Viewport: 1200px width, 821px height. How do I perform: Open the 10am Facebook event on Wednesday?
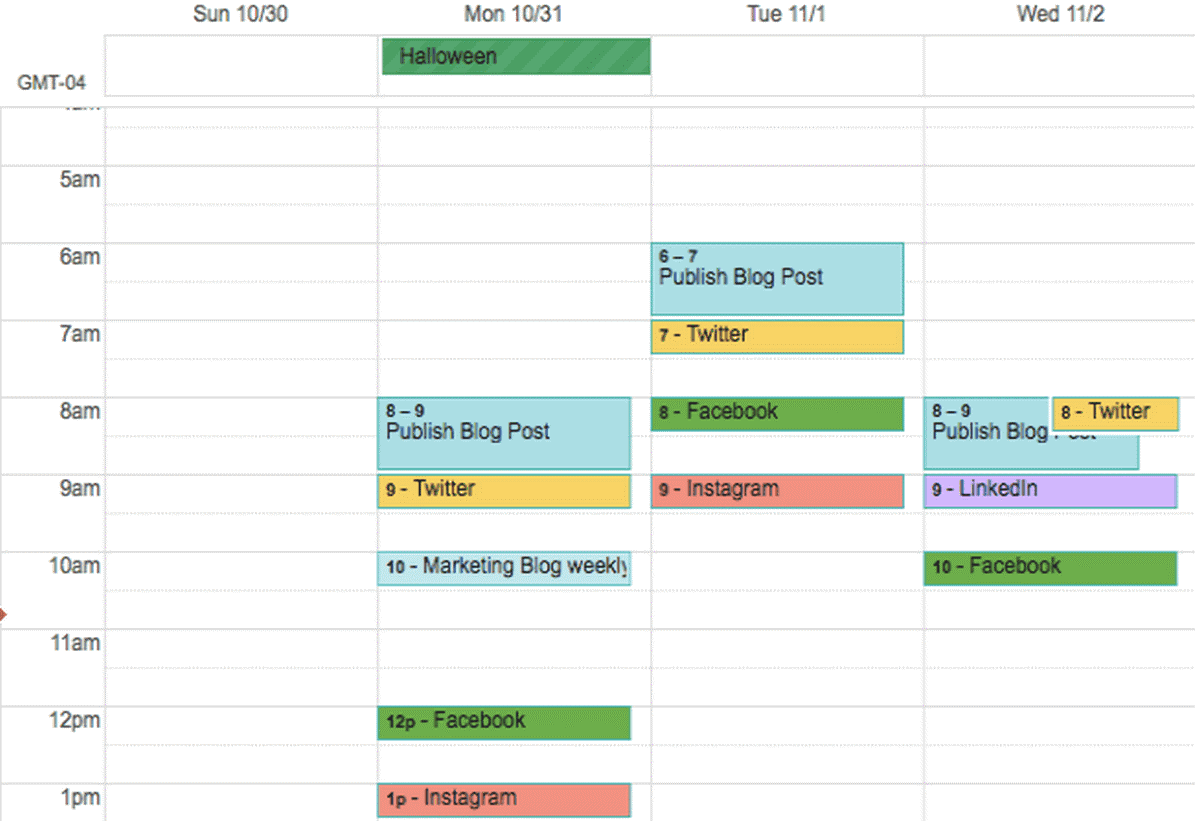(1050, 567)
